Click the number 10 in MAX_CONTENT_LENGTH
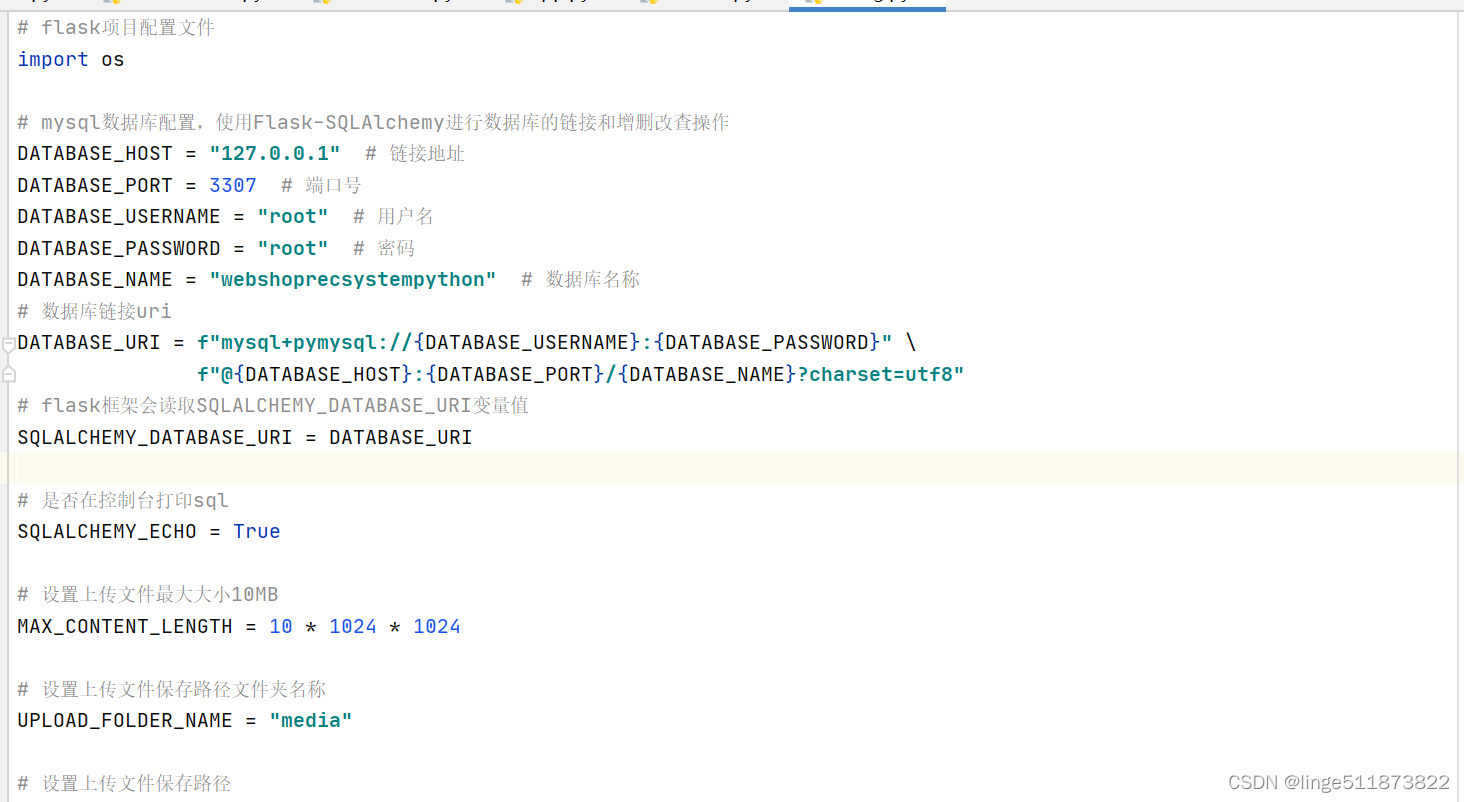Screen dimensions: 1464x802 click(281, 626)
